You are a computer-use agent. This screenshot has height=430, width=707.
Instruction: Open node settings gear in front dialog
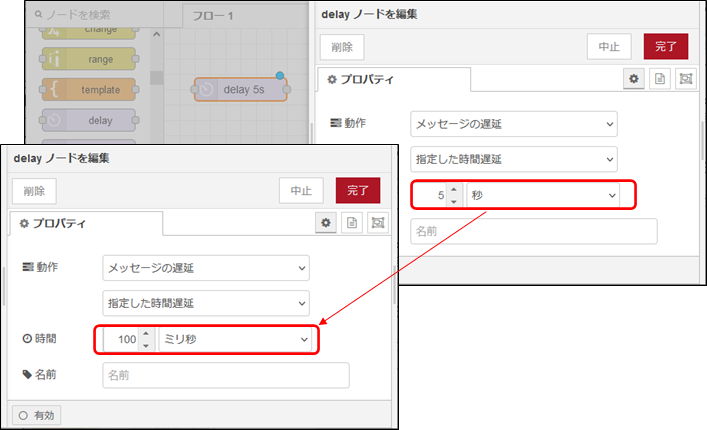pyautogui.click(x=326, y=223)
